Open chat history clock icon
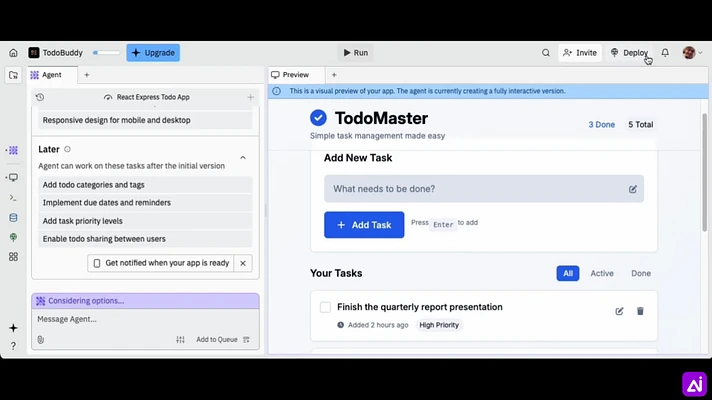Screen dimensions: 712x400 coord(40,97)
